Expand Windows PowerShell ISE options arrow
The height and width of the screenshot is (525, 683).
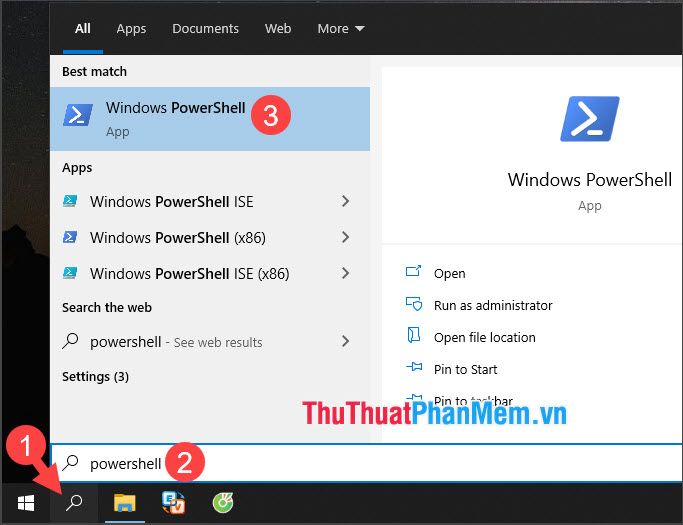345,201
